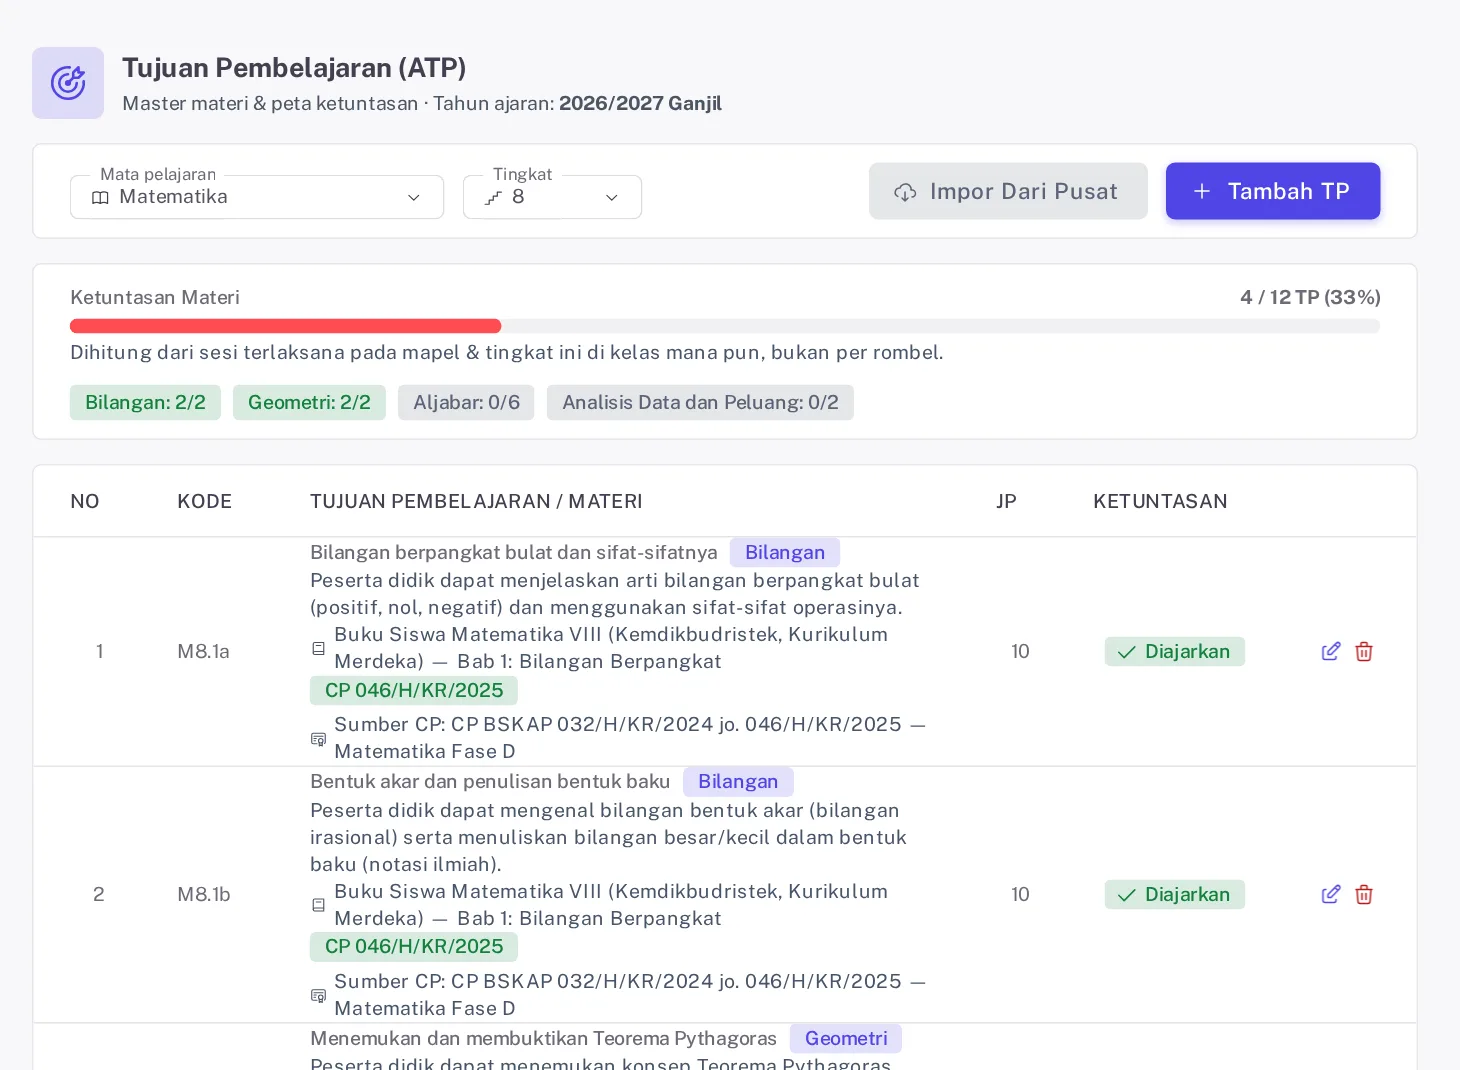Image resolution: width=1460 pixels, height=1070 pixels.
Task: Select the Analisis Data dan Peluang: 0/2 chip
Action: click(x=700, y=402)
